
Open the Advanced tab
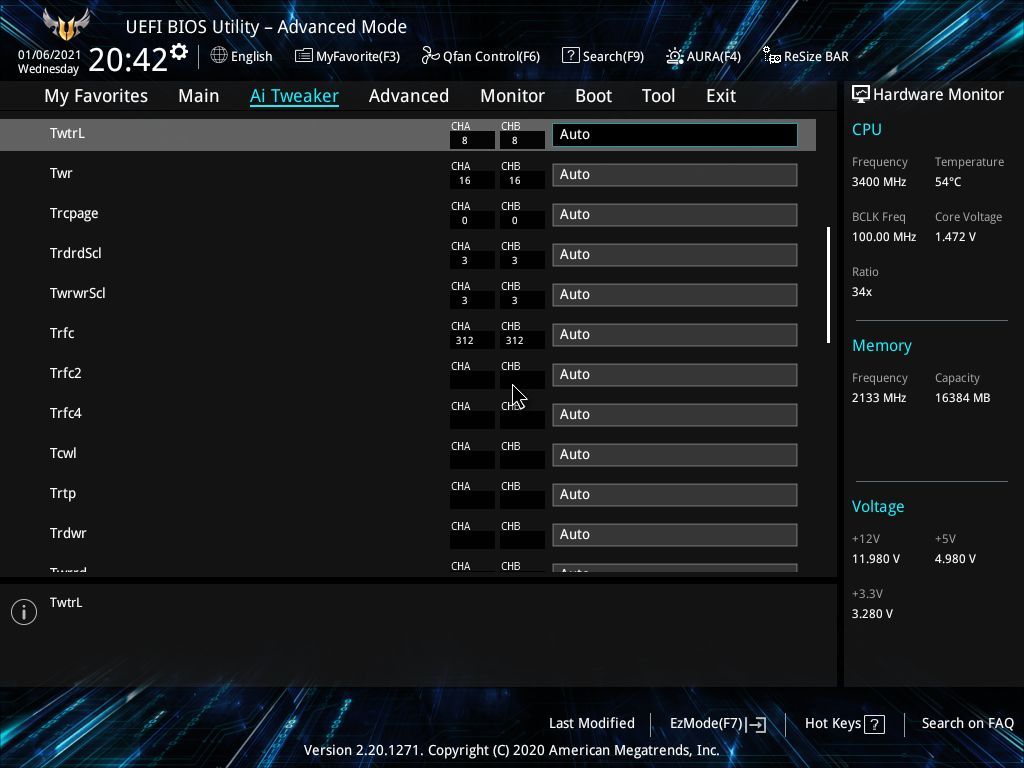click(409, 96)
